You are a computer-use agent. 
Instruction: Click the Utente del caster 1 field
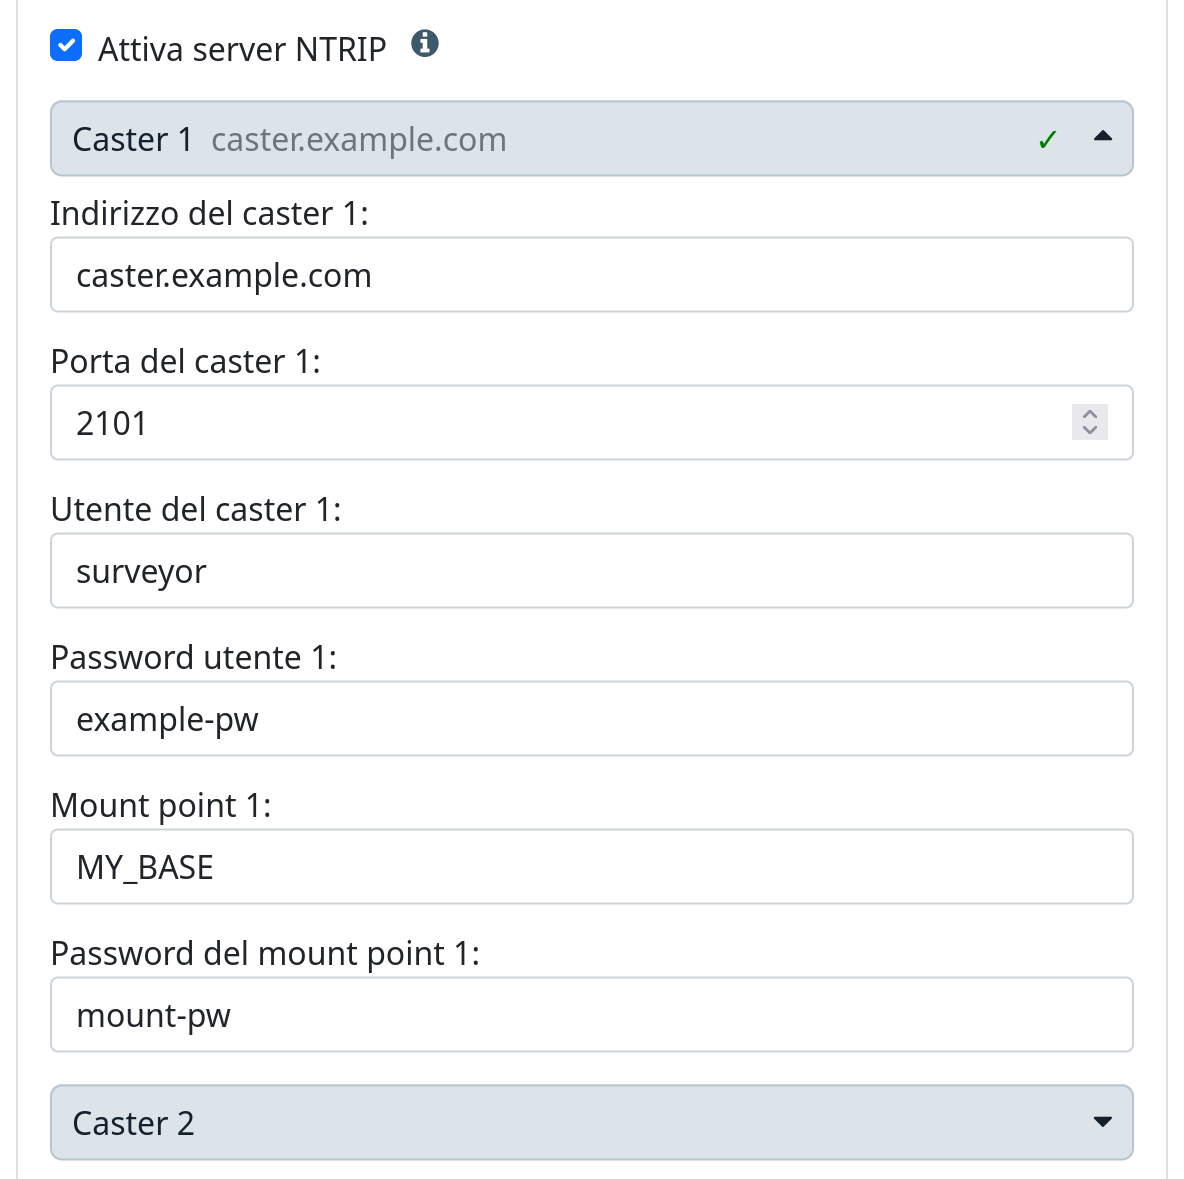591,570
